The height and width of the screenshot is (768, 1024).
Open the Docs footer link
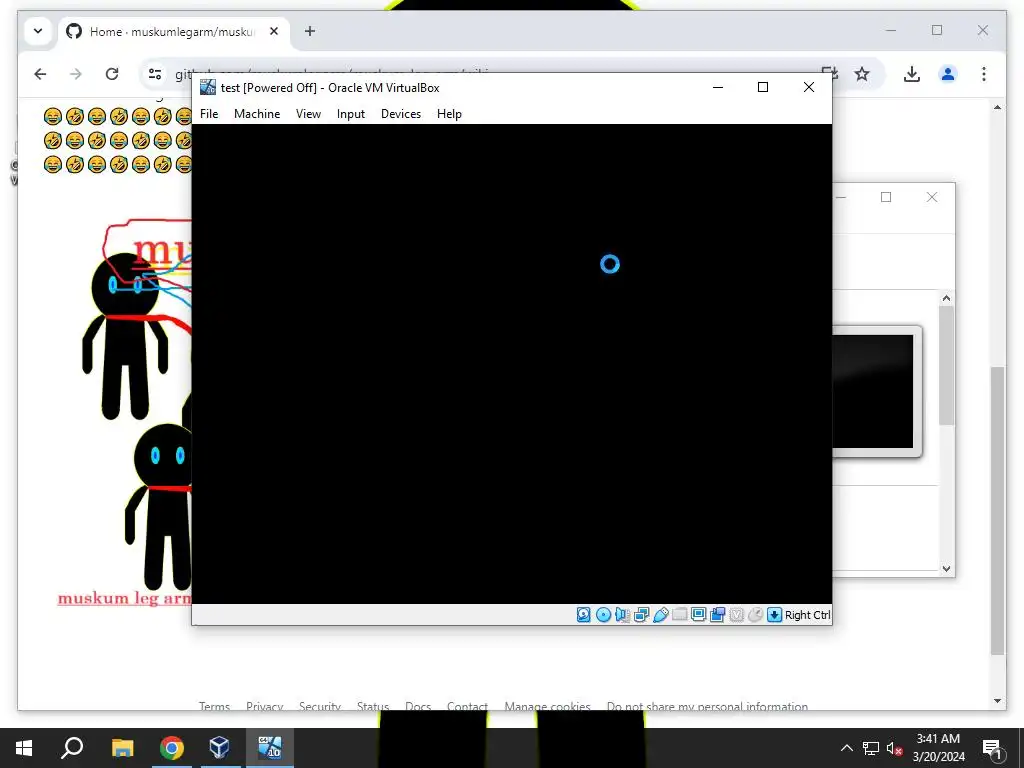coord(418,705)
